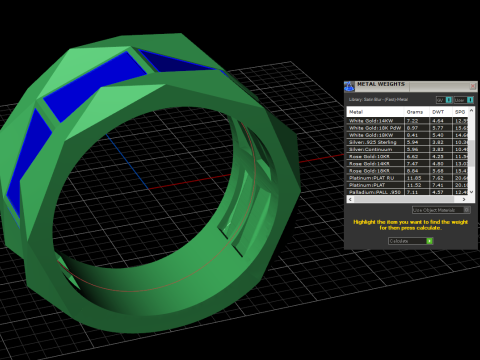The height and width of the screenshot is (360, 480).
Task: Select the White Gold:14KW row
Action: pos(407,121)
